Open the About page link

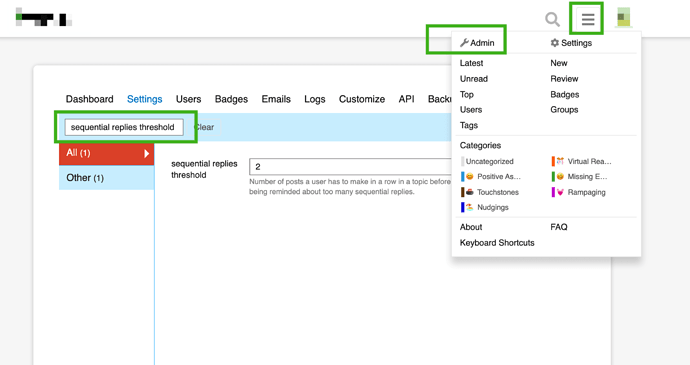tap(471, 227)
